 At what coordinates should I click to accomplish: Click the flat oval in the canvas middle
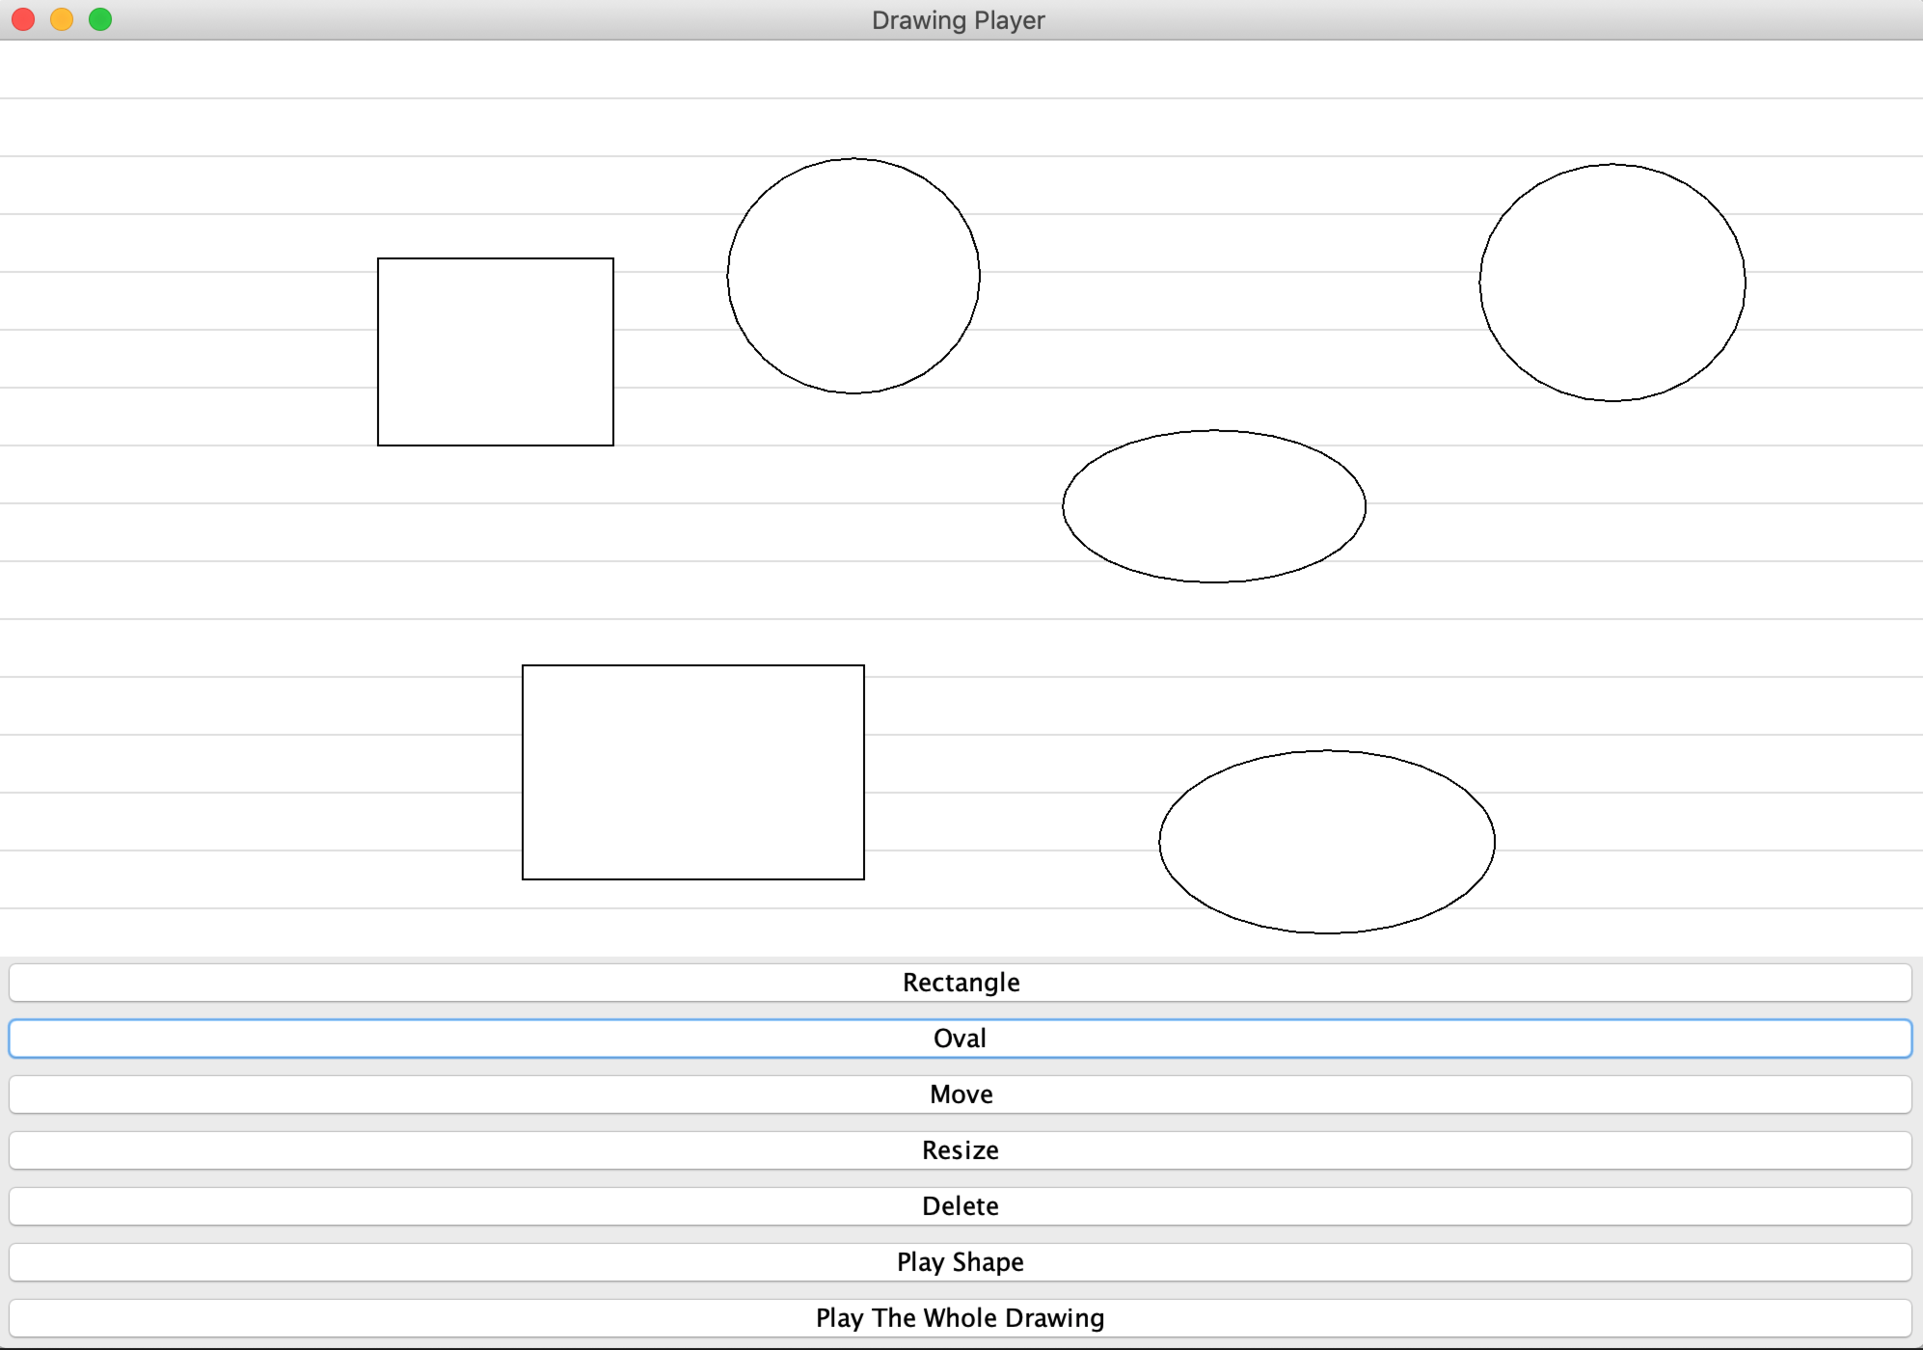click(1214, 506)
